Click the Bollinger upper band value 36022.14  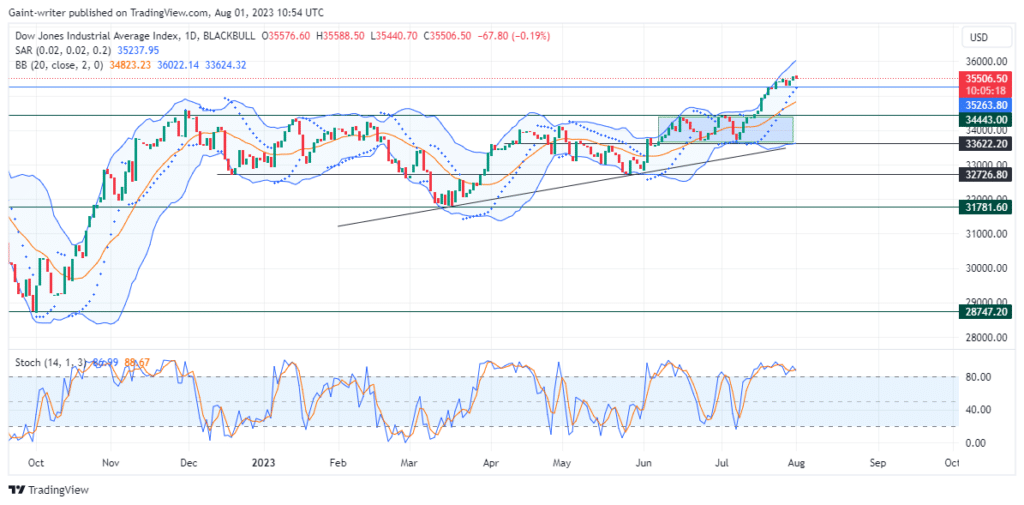(179, 65)
